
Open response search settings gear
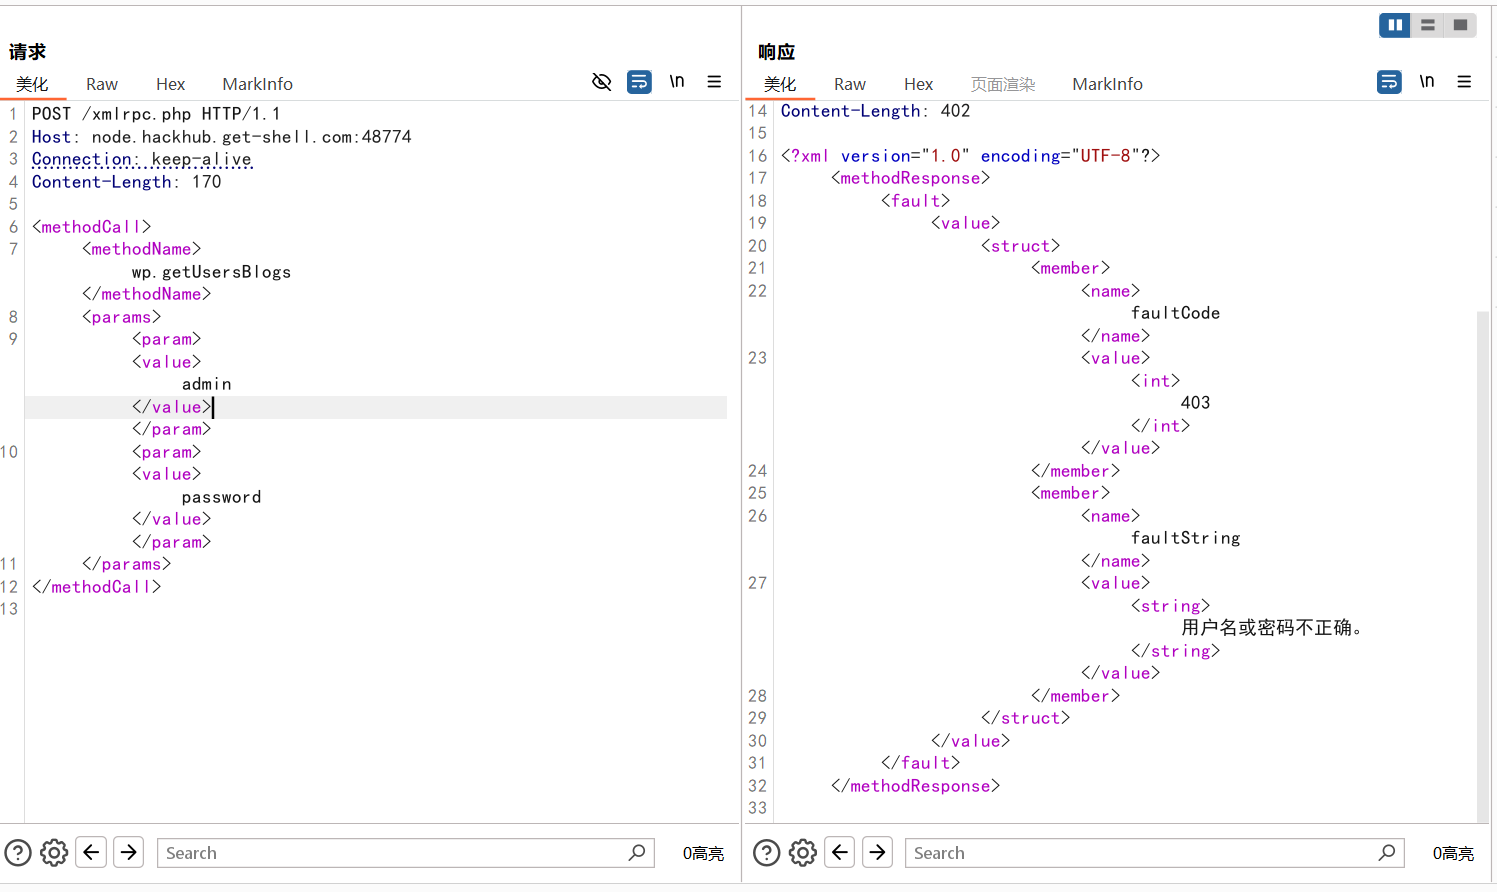coord(803,853)
